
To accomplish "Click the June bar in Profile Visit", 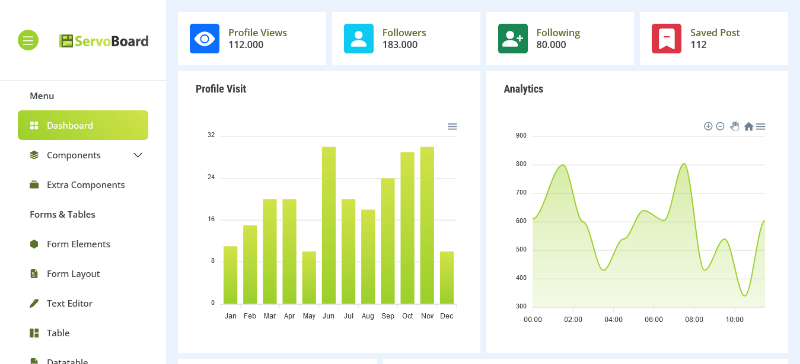I will 329,226.
